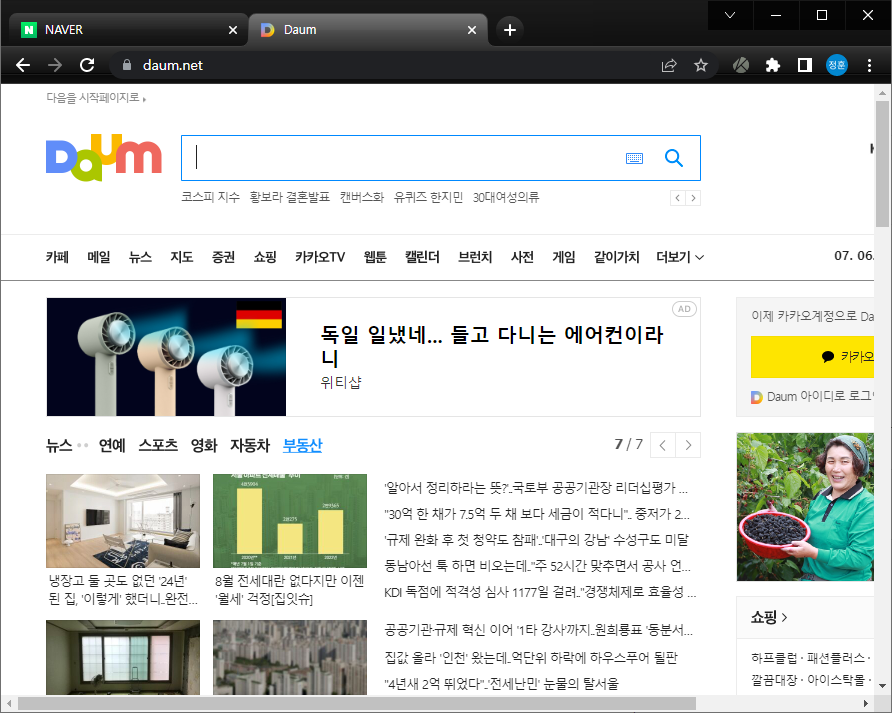Click the horizontal scrollbar thumb
This screenshot has width=892, height=713.
coord(357,704)
